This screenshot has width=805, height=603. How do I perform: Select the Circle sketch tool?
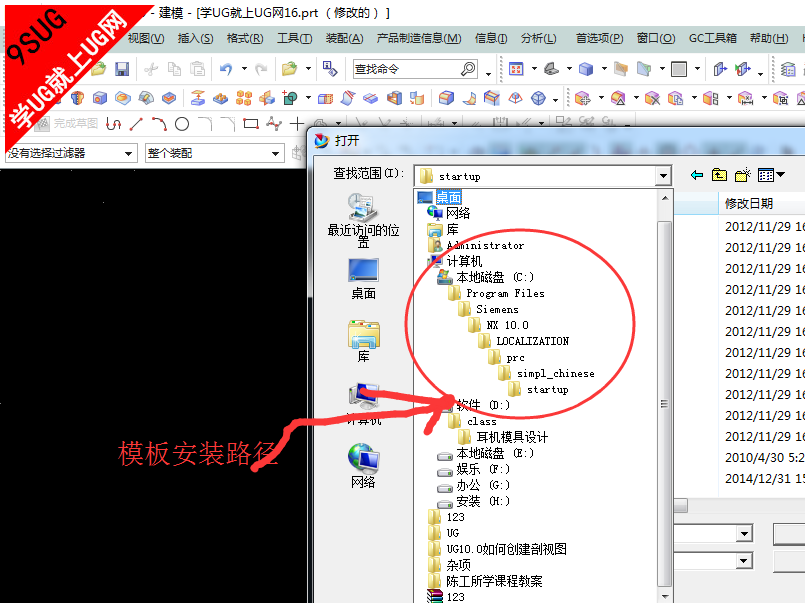182,124
